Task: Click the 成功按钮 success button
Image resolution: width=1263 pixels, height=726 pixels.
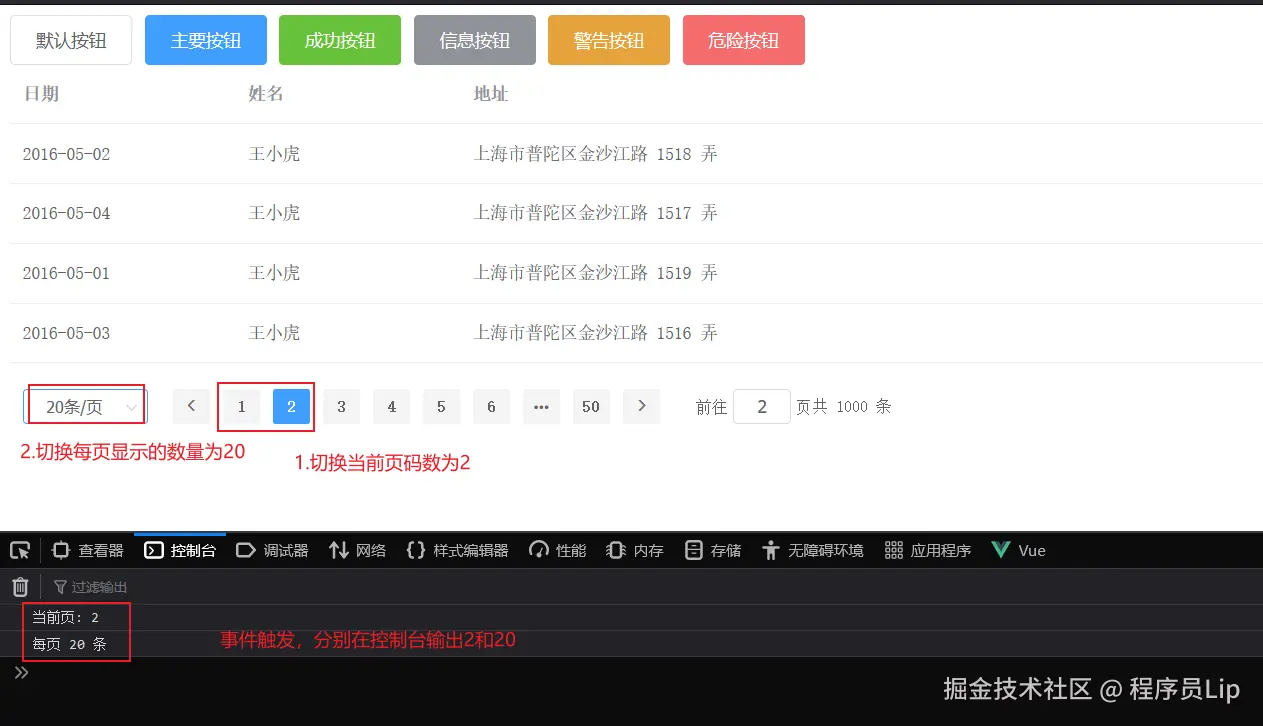Action: [339, 40]
